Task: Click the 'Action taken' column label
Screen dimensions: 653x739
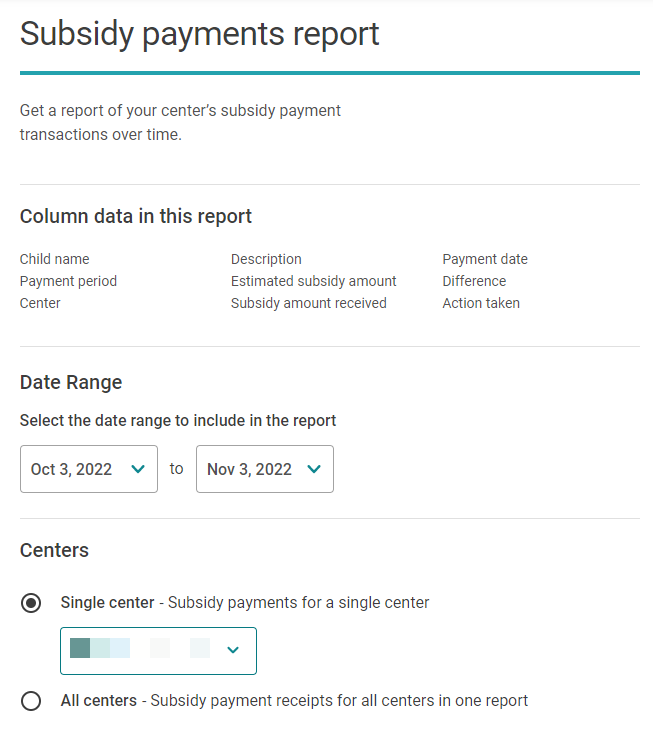Action: click(x=481, y=303)
